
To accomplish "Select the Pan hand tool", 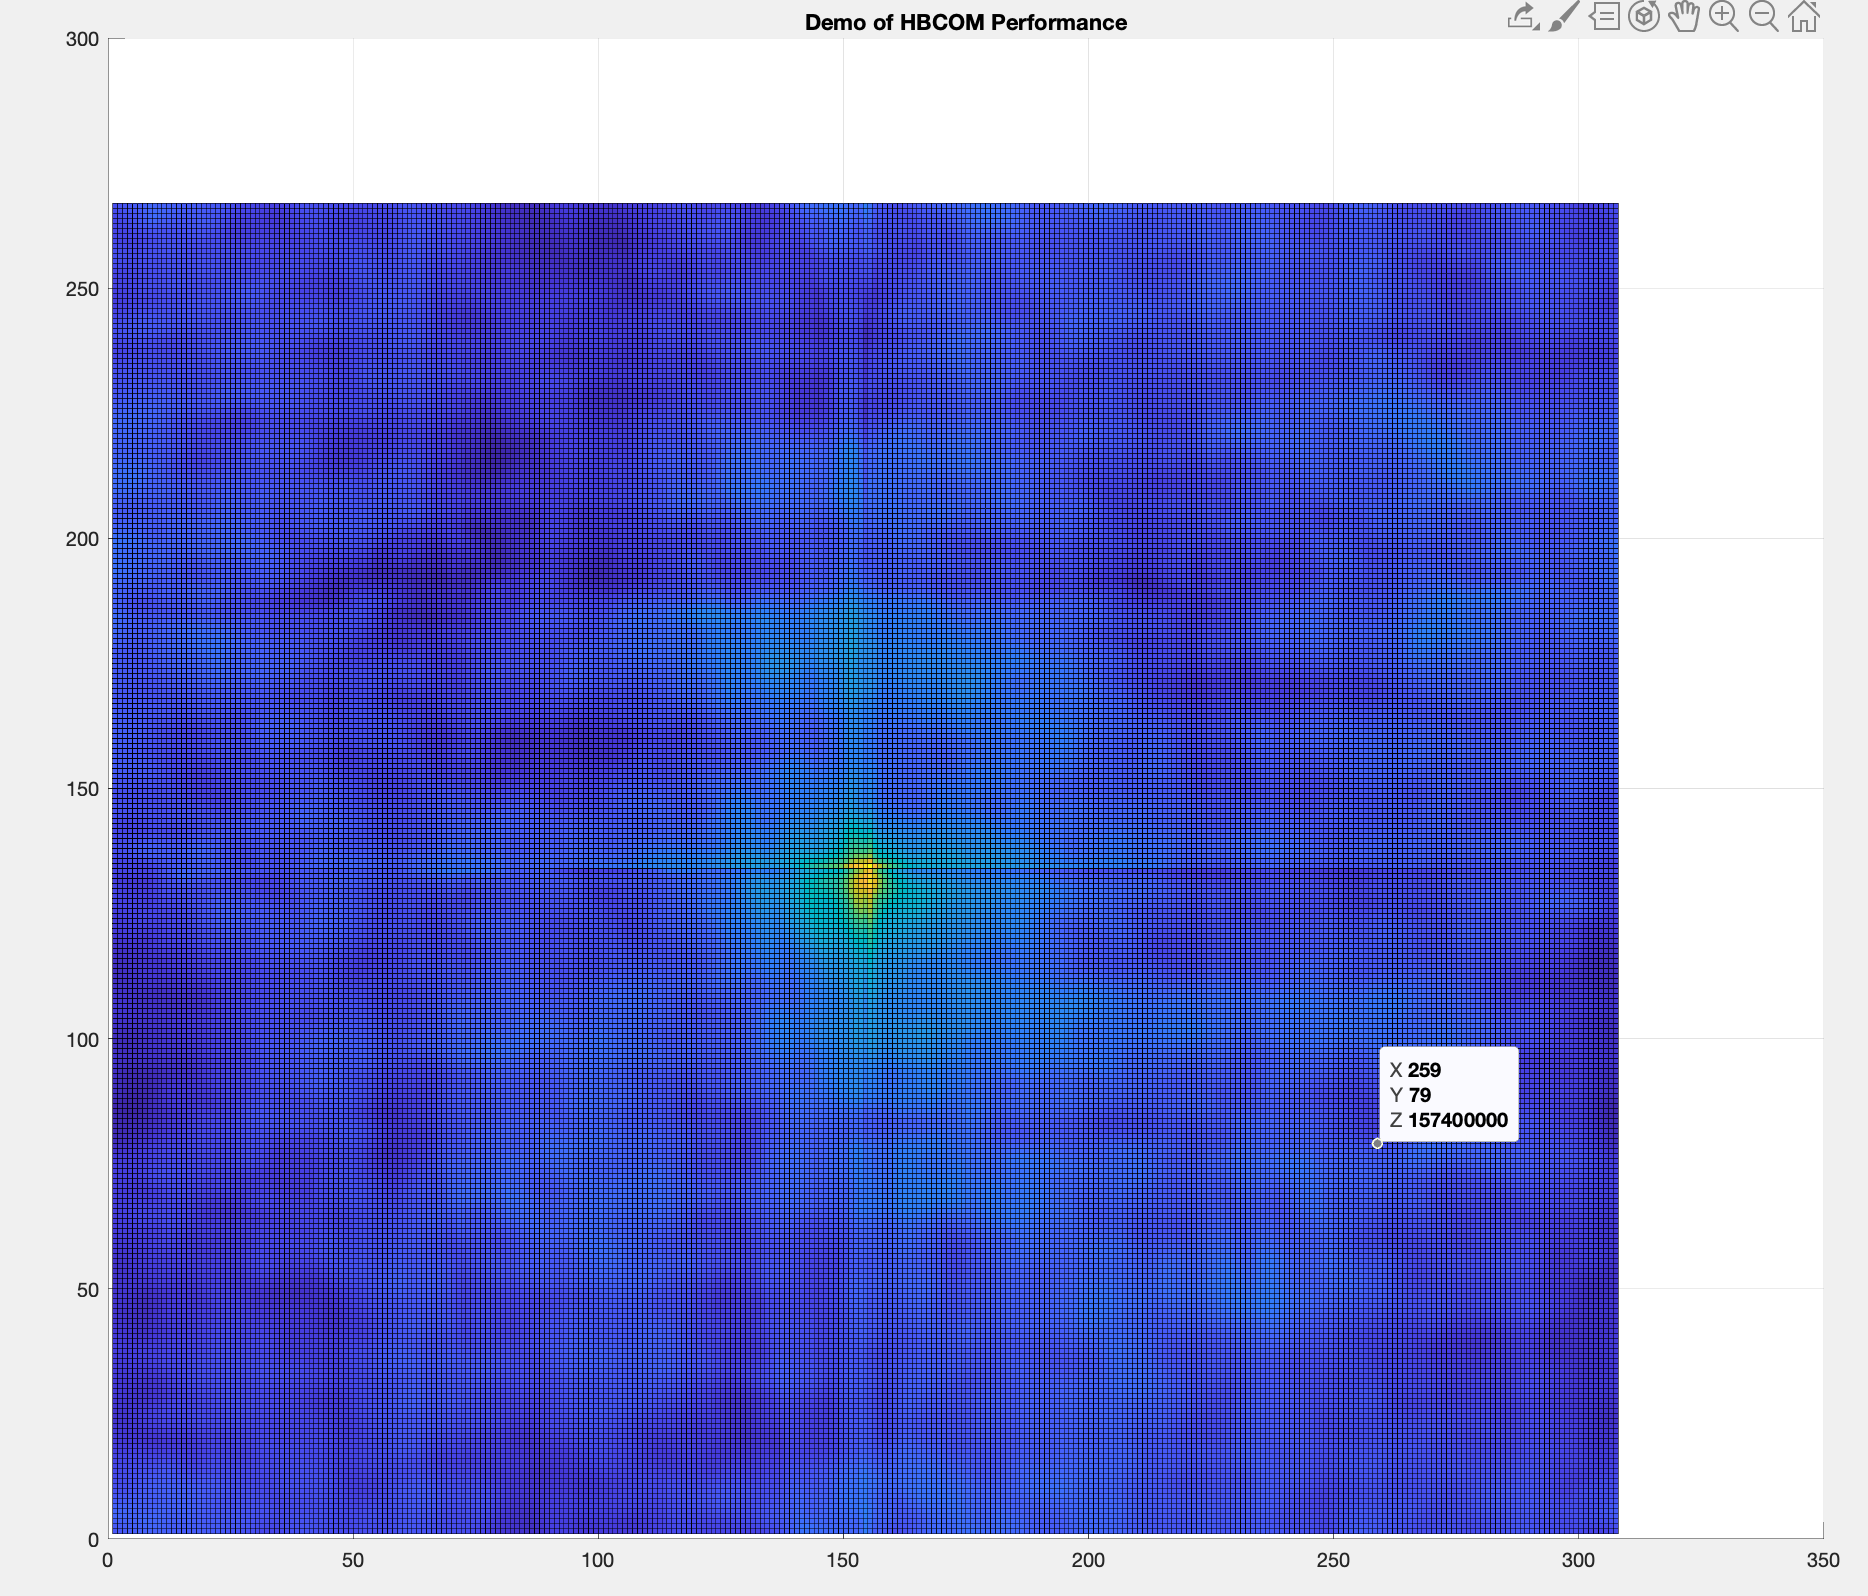I will (x=1684, y=17).
